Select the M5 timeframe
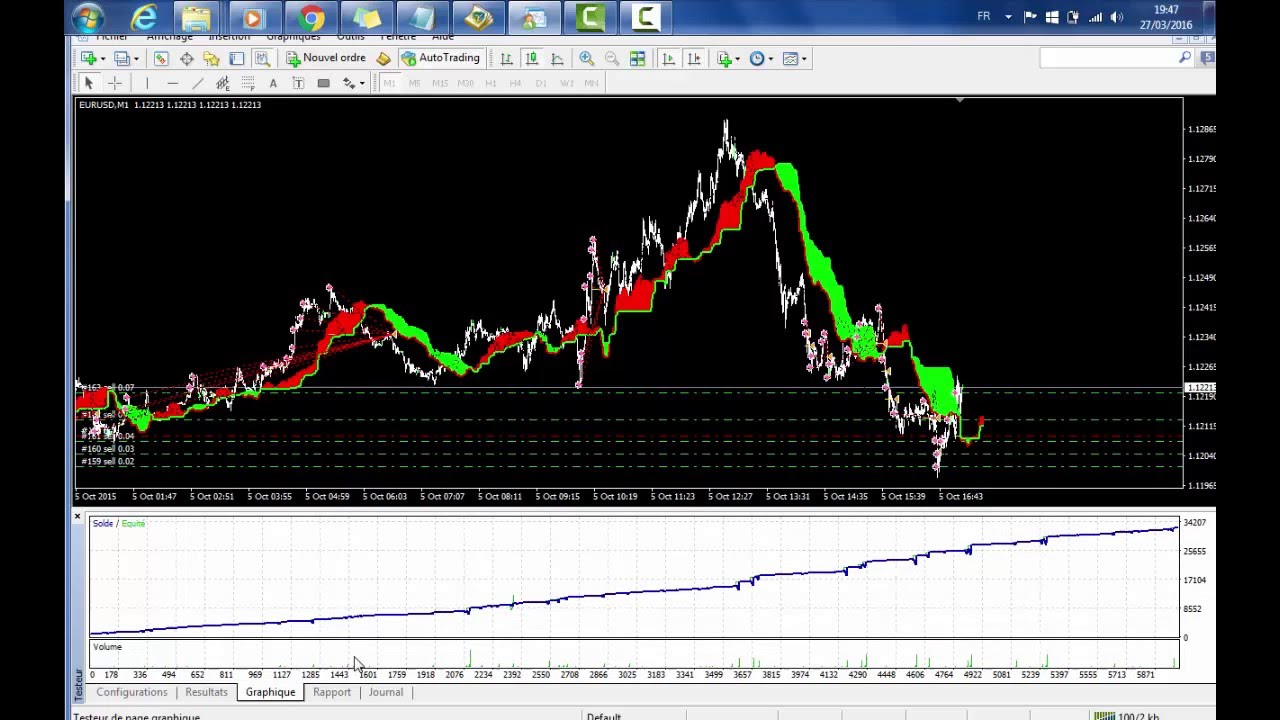Viewport: 1280px width, 720px height. point(414,83)
